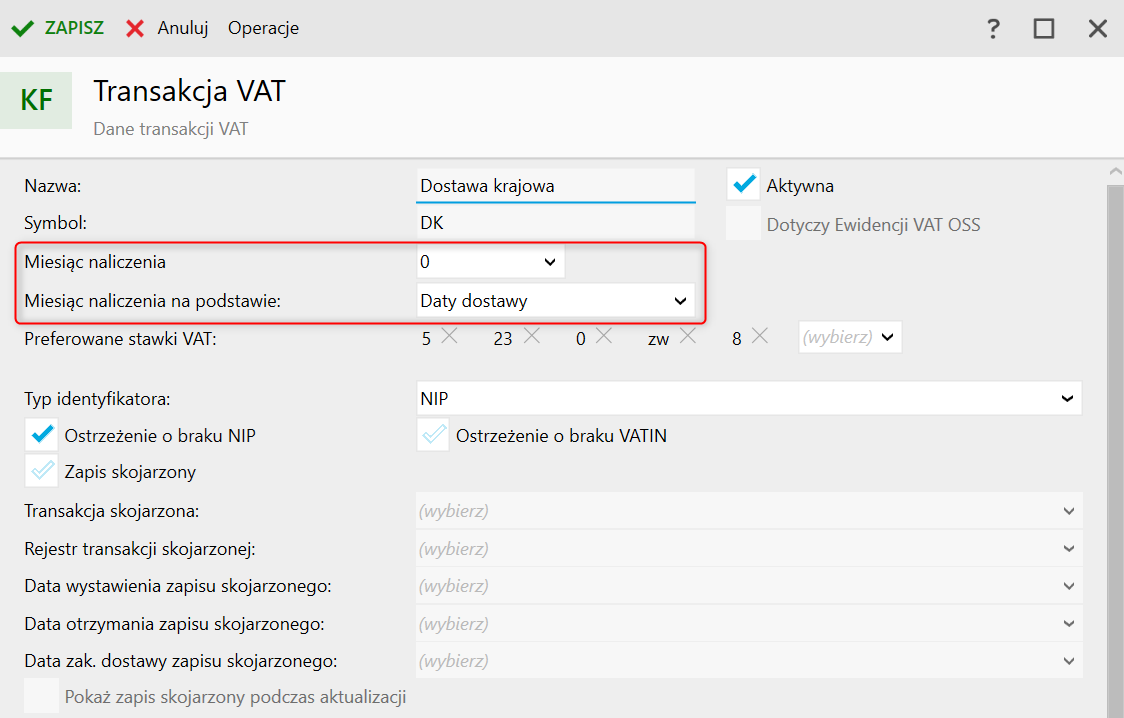
Task: Click Anuluj to cancel changes
Action: tap(167, 28)
